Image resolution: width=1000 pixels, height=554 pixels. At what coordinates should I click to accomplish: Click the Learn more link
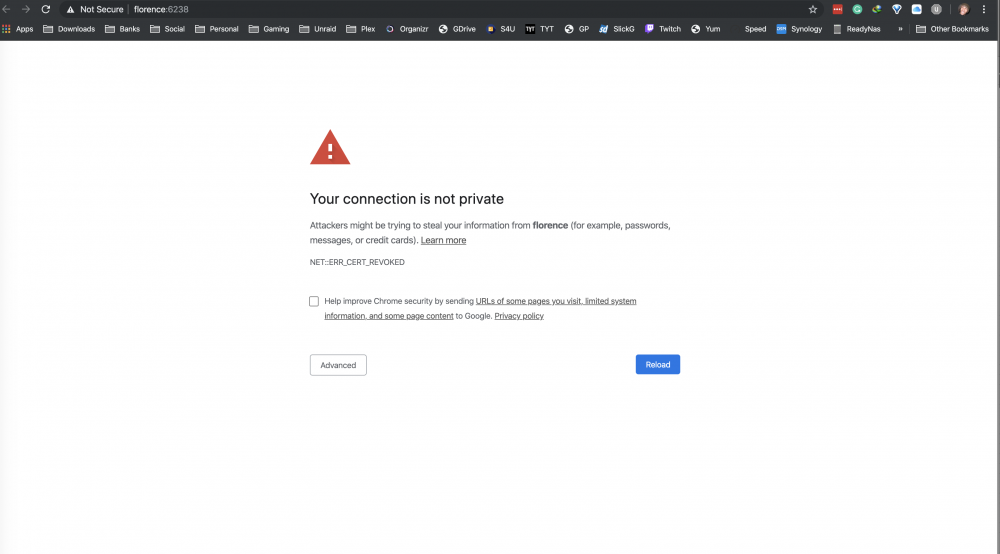[x=443, y=240]
